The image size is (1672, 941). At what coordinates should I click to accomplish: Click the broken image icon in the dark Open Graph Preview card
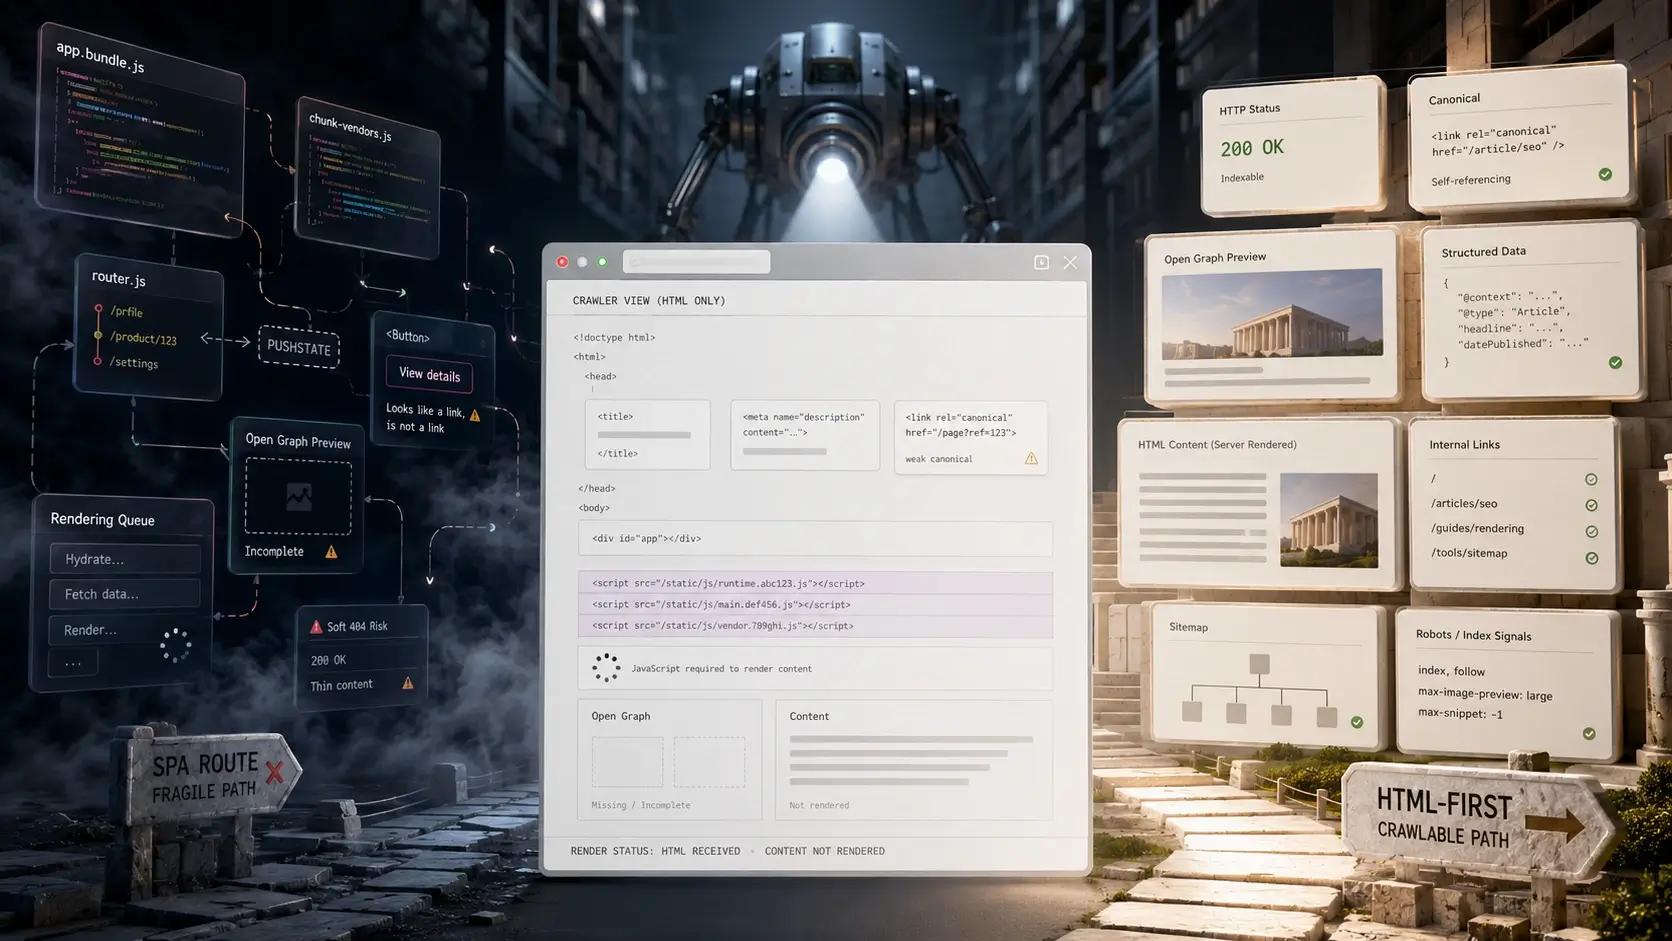coord(298,497)
